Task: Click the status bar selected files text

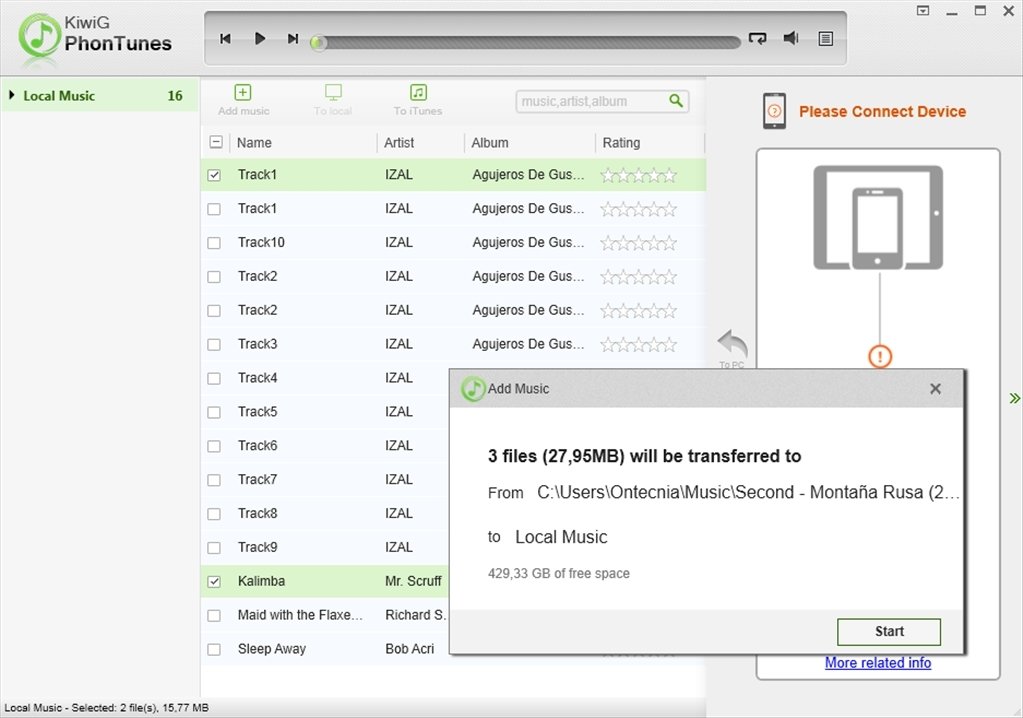Action: (106, 708)
